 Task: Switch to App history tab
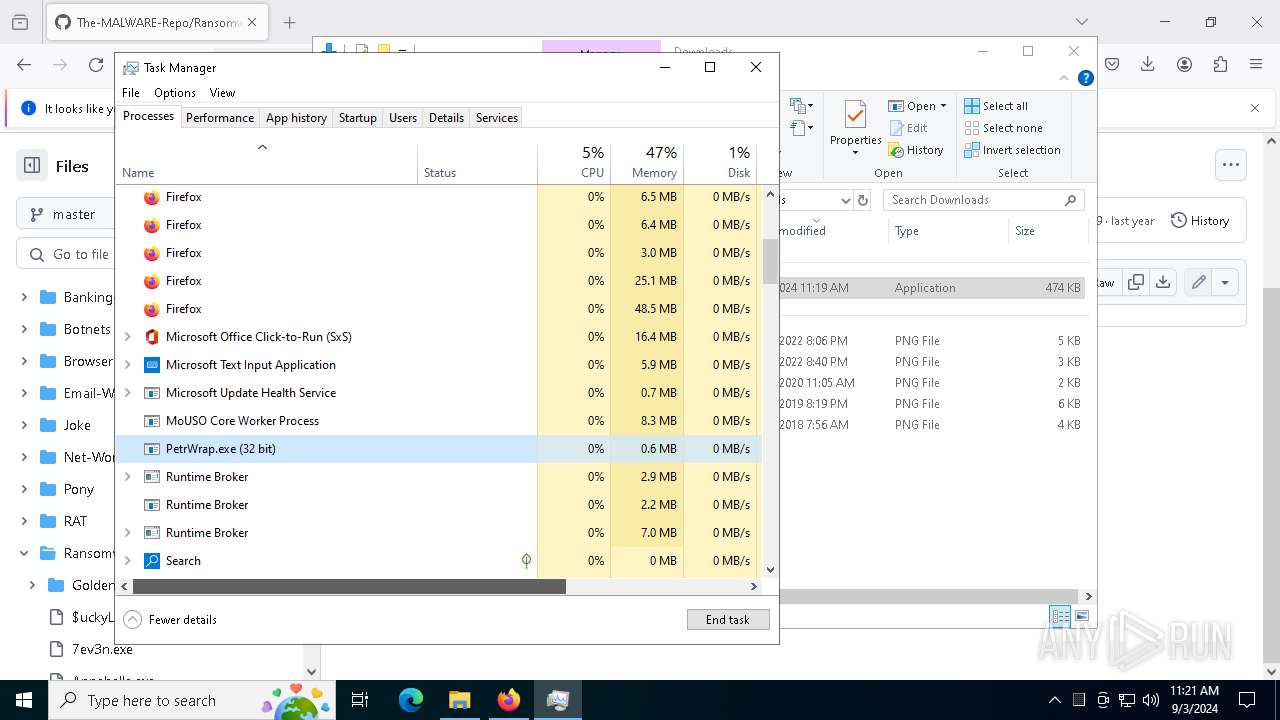(x=296, y=118)
